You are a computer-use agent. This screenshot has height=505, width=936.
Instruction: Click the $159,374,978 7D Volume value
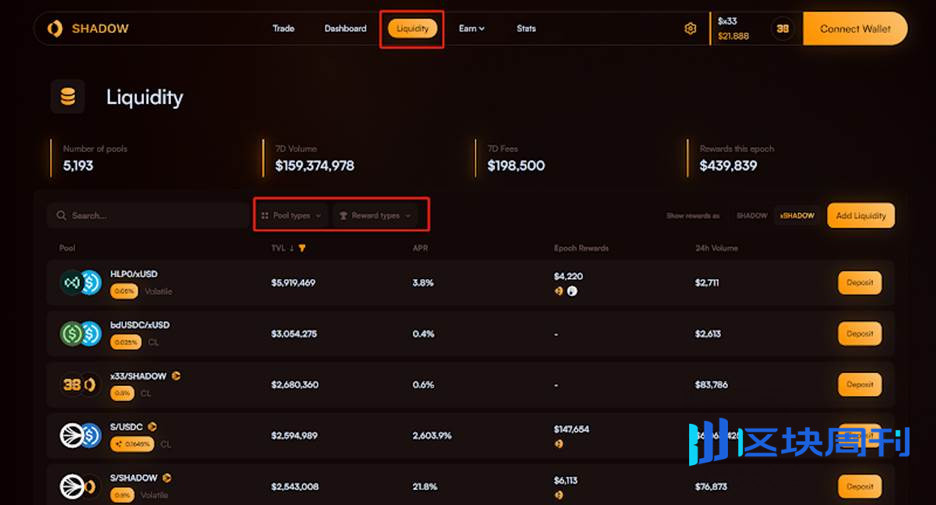pos(315,166)
